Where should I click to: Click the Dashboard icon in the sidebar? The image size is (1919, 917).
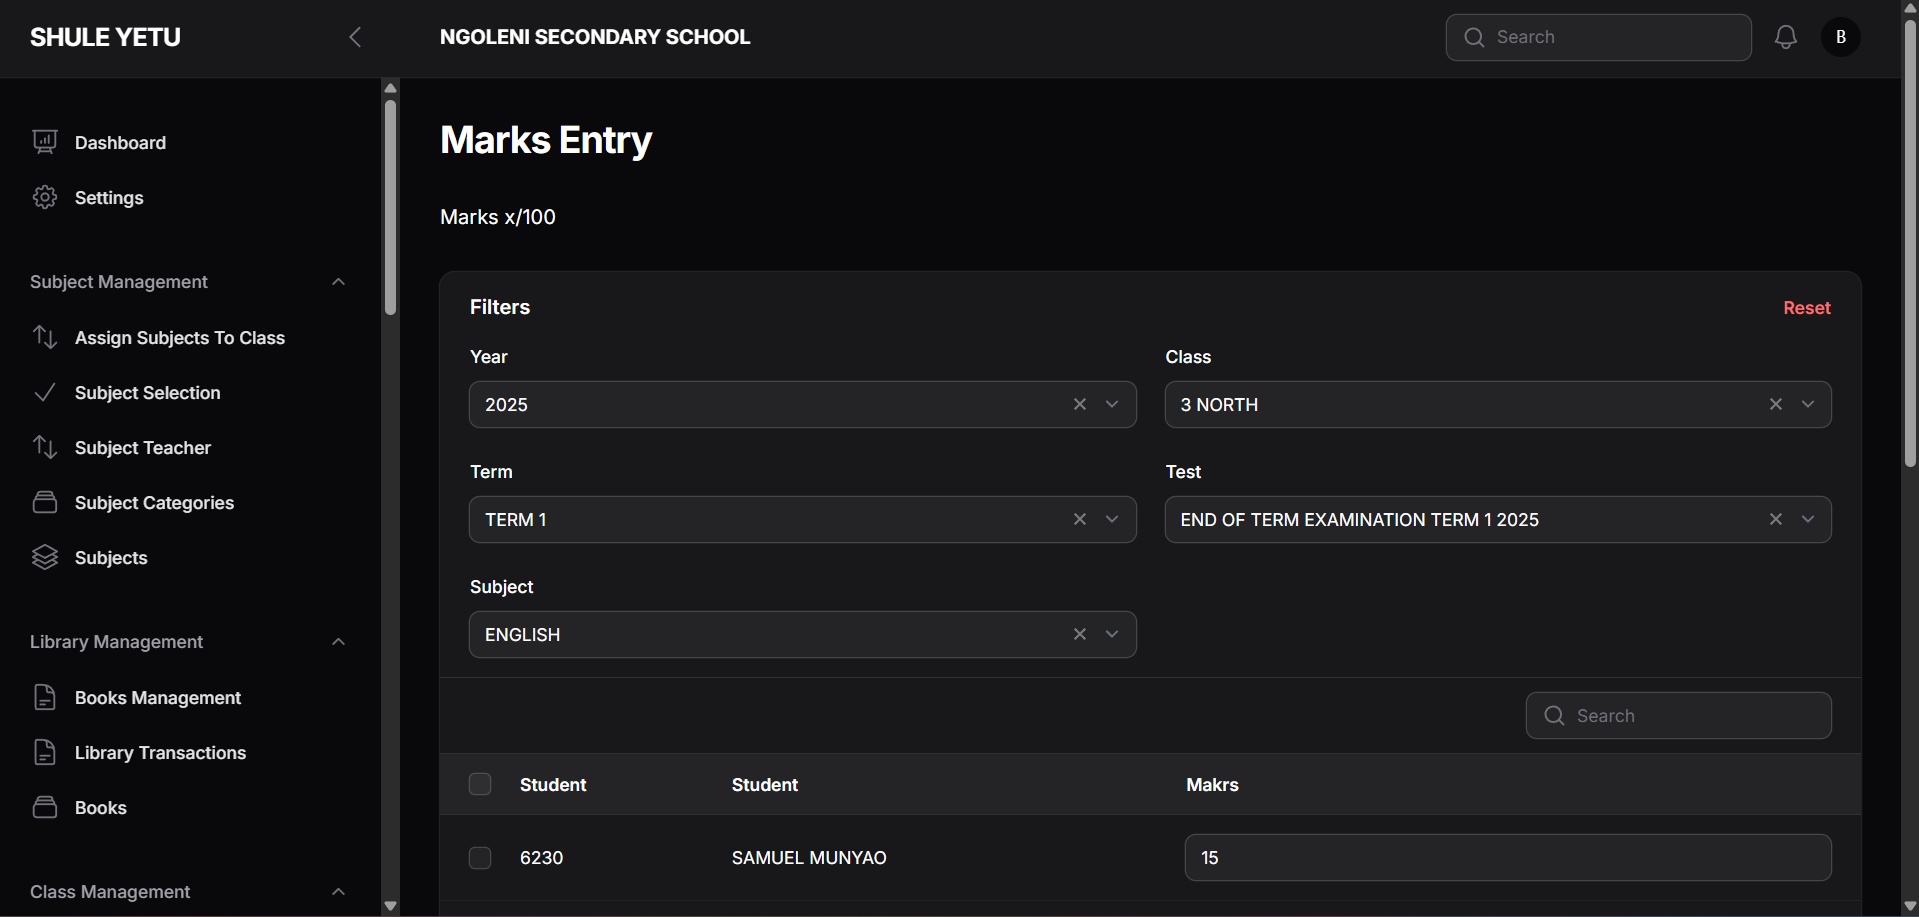tap(45, 142)
